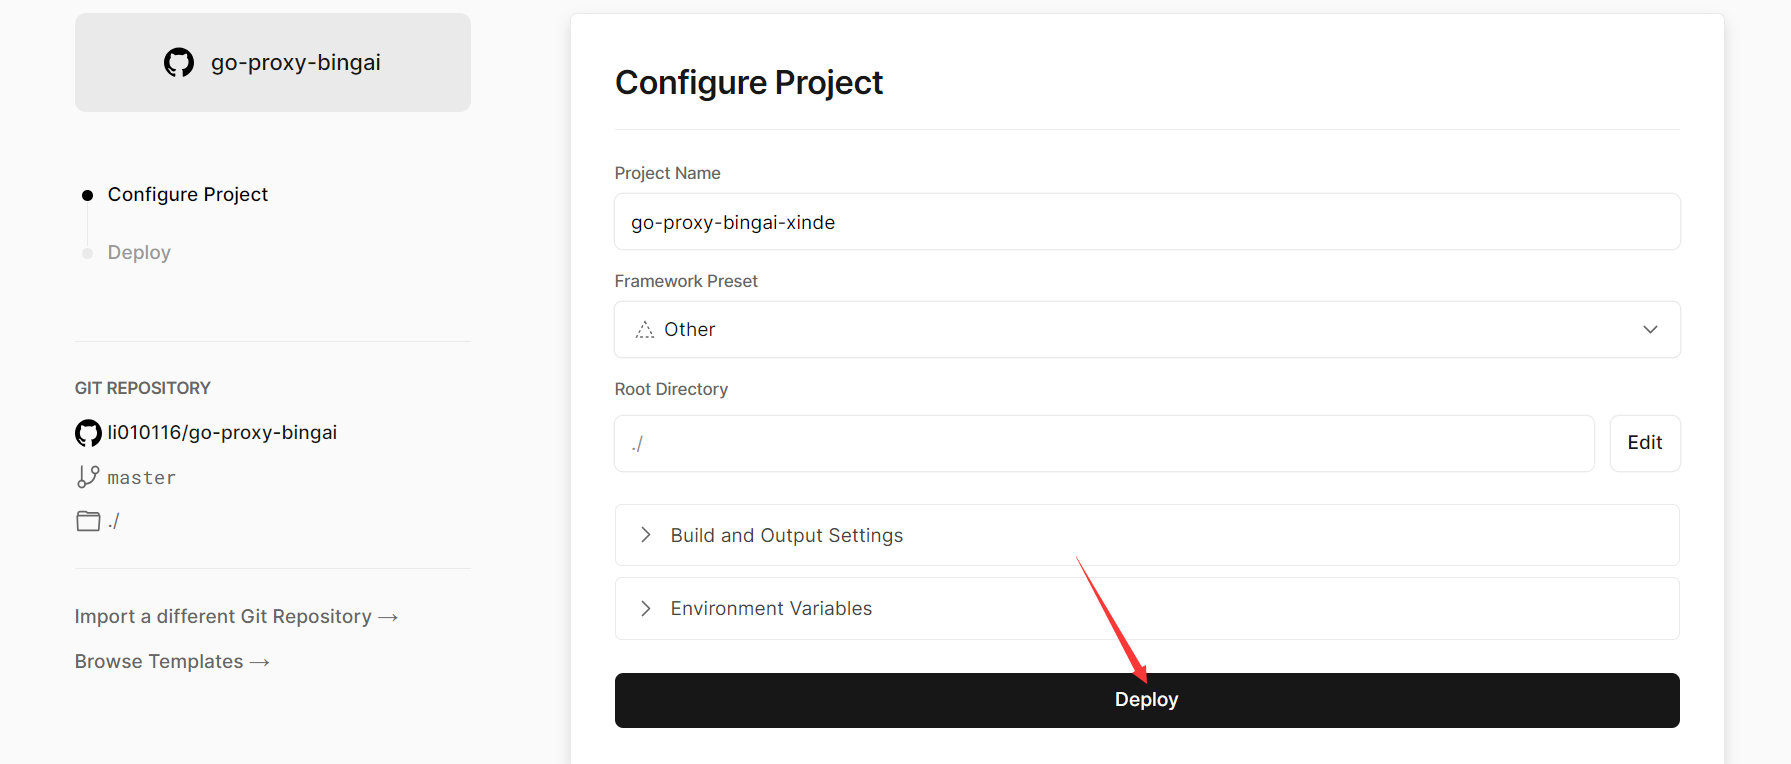
Task: Expand Build and Output Settings section
Action: 1147,535
